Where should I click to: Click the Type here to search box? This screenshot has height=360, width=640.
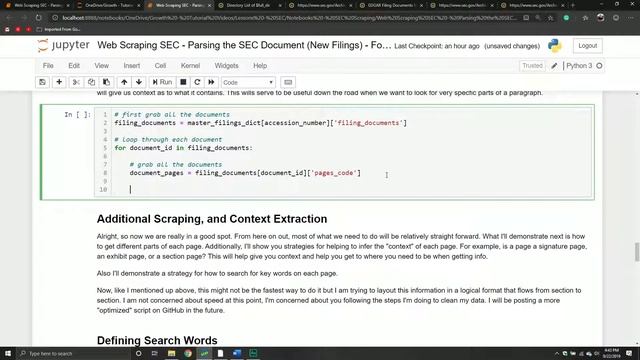(x=73, y=353)
